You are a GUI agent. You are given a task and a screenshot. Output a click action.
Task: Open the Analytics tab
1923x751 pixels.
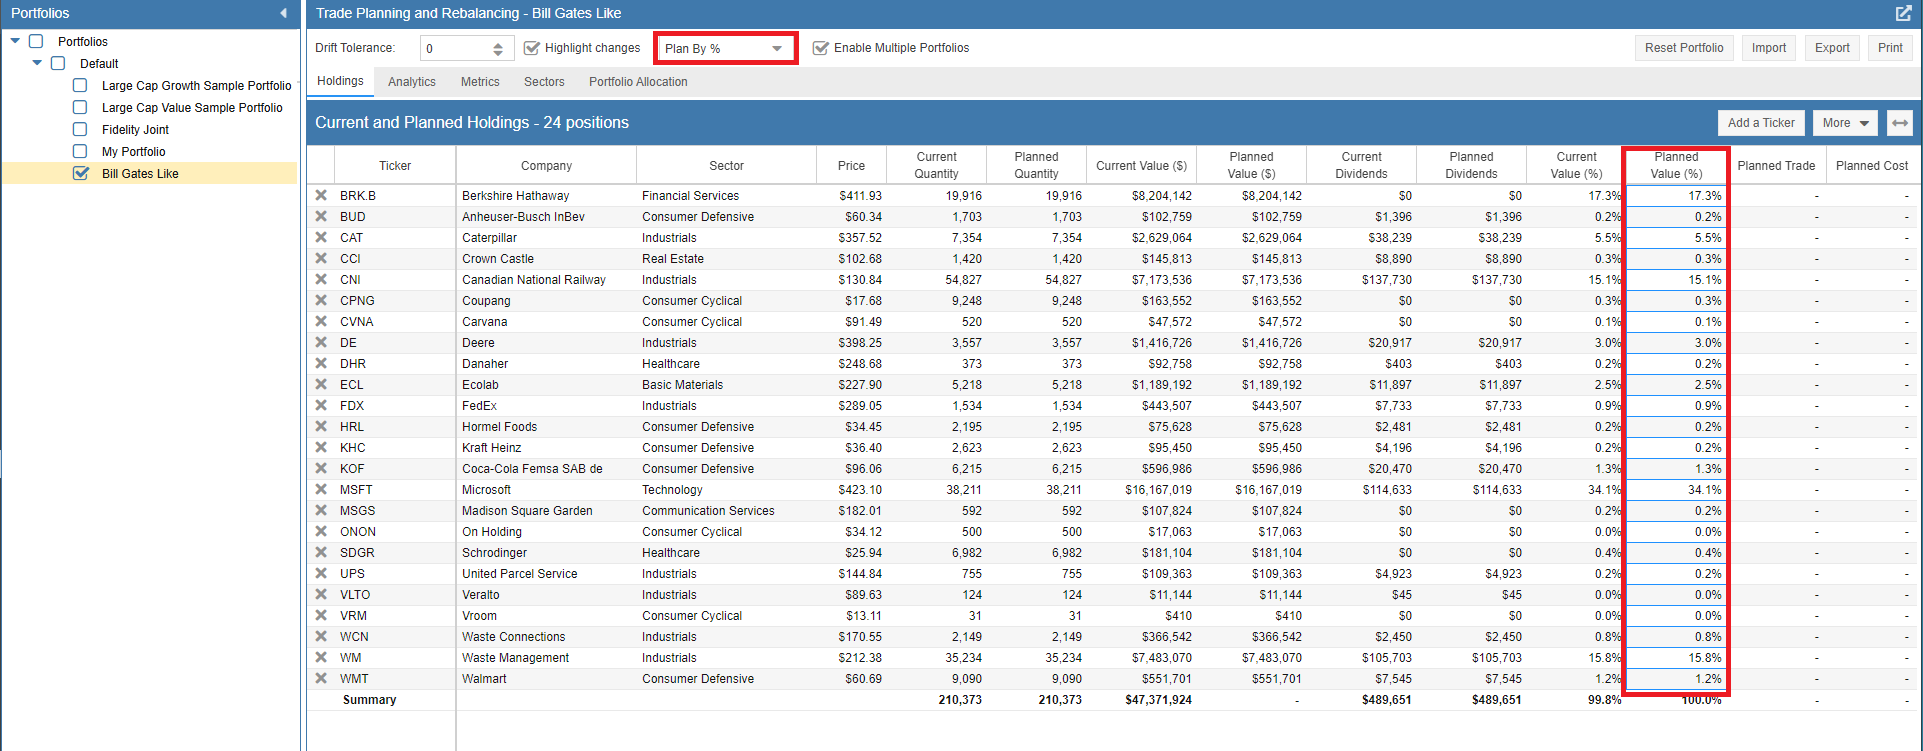tap(412, 82)
